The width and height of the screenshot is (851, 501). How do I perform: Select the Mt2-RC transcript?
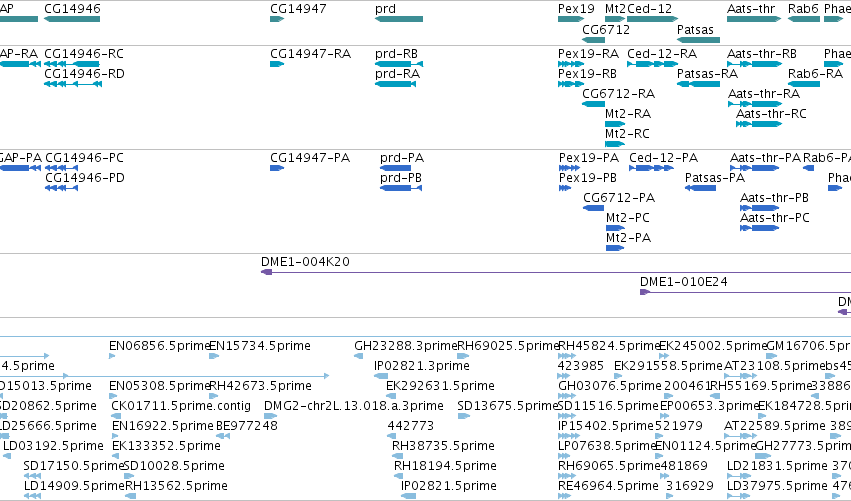click(615, 144)
